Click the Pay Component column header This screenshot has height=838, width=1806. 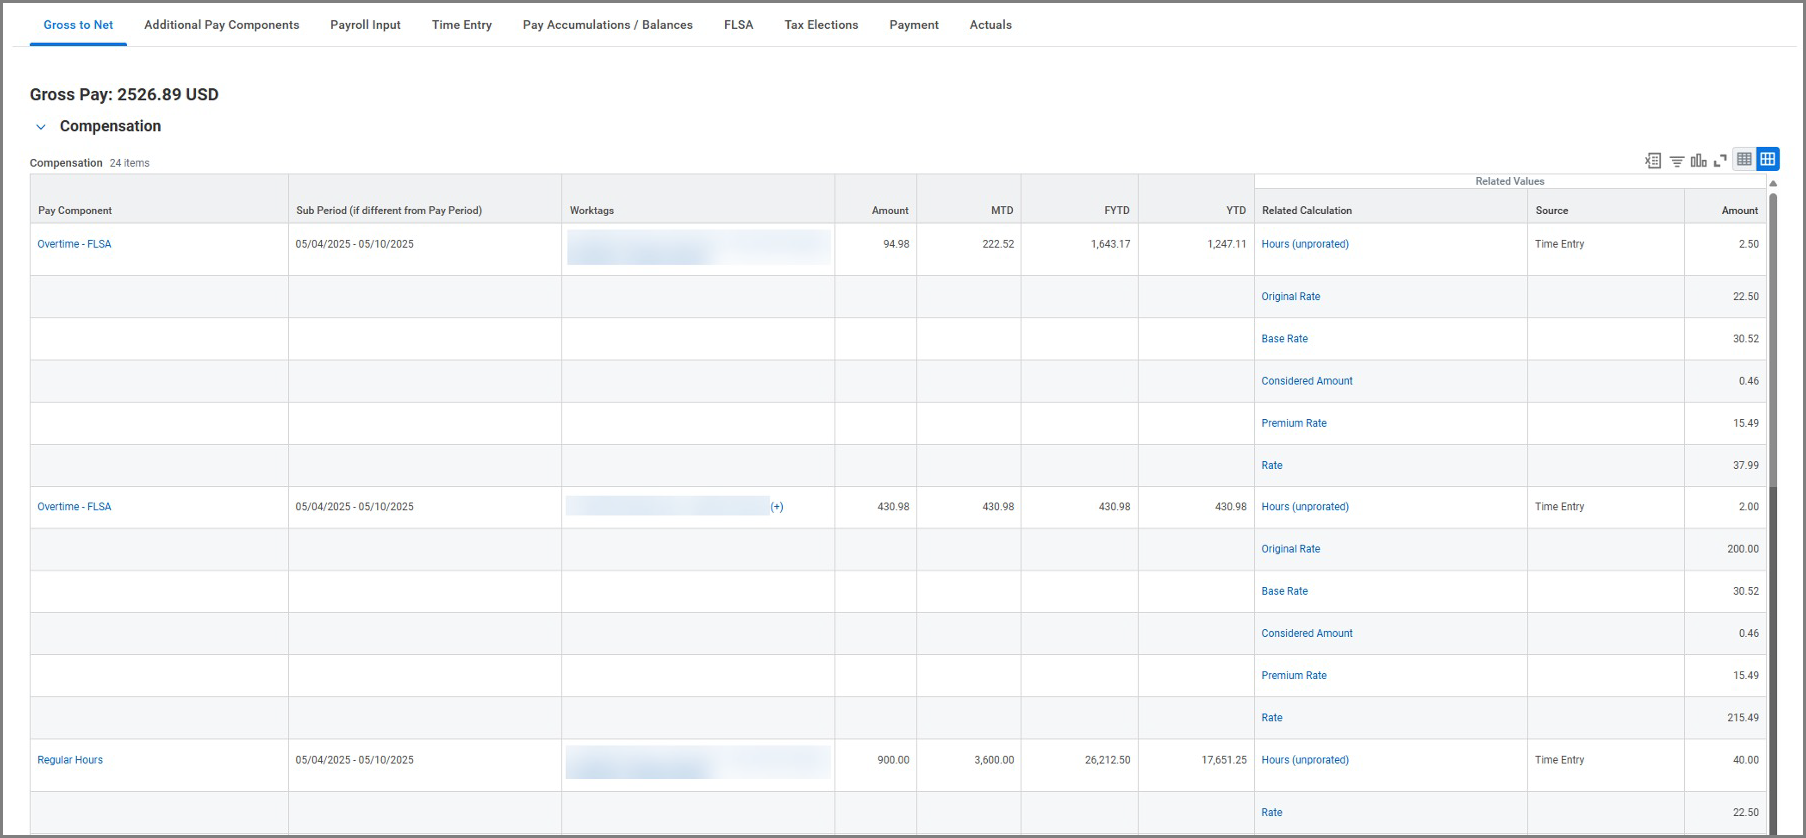(x=75, y=210)
